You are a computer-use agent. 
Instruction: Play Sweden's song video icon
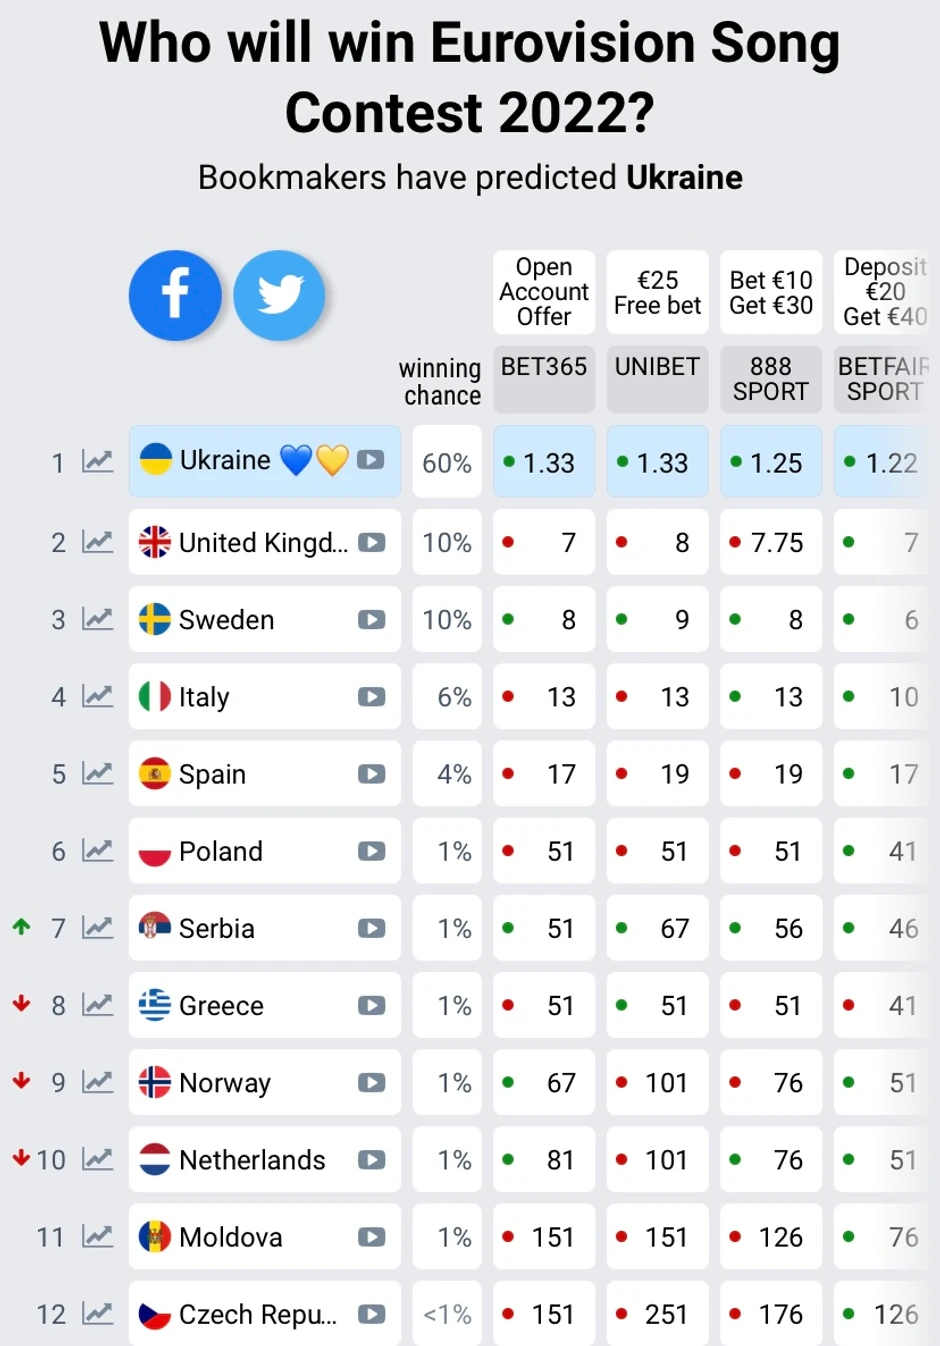(x=371, y=620)
